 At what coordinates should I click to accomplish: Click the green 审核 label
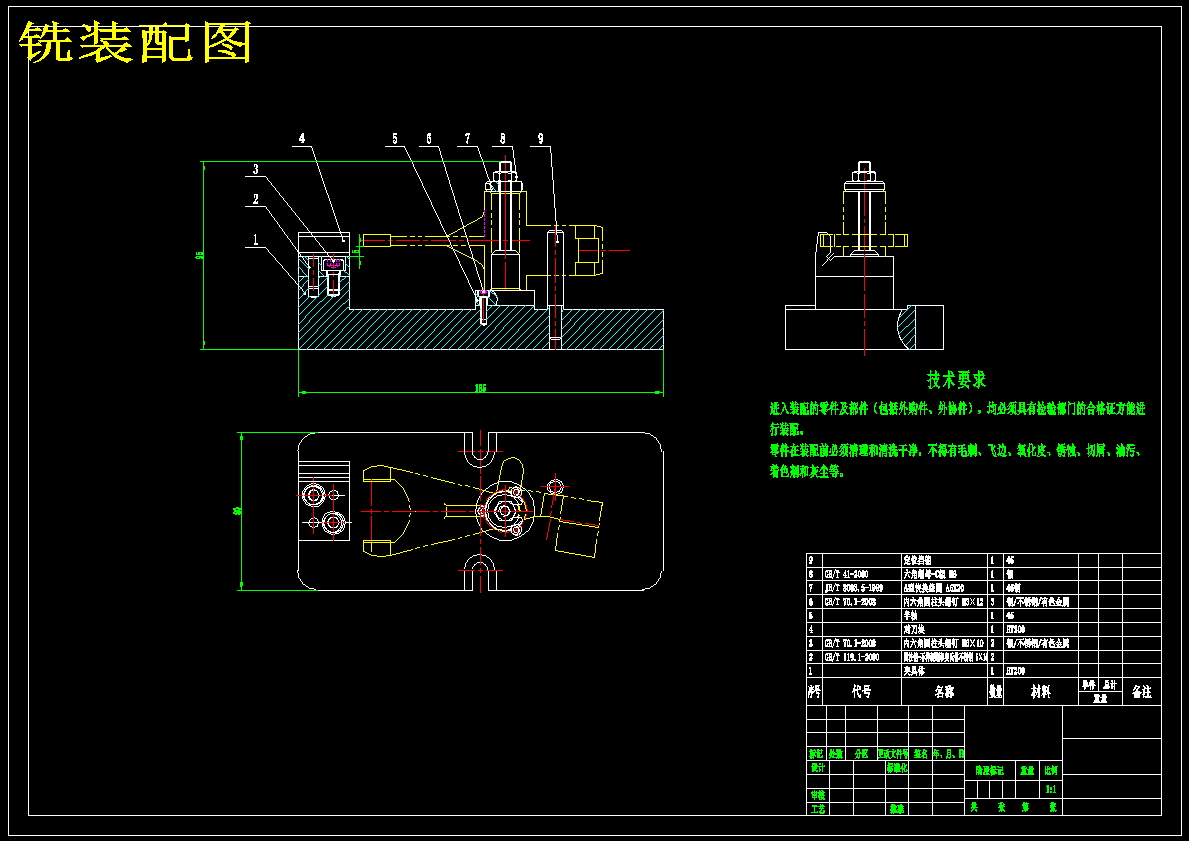[x=817, y=796]
